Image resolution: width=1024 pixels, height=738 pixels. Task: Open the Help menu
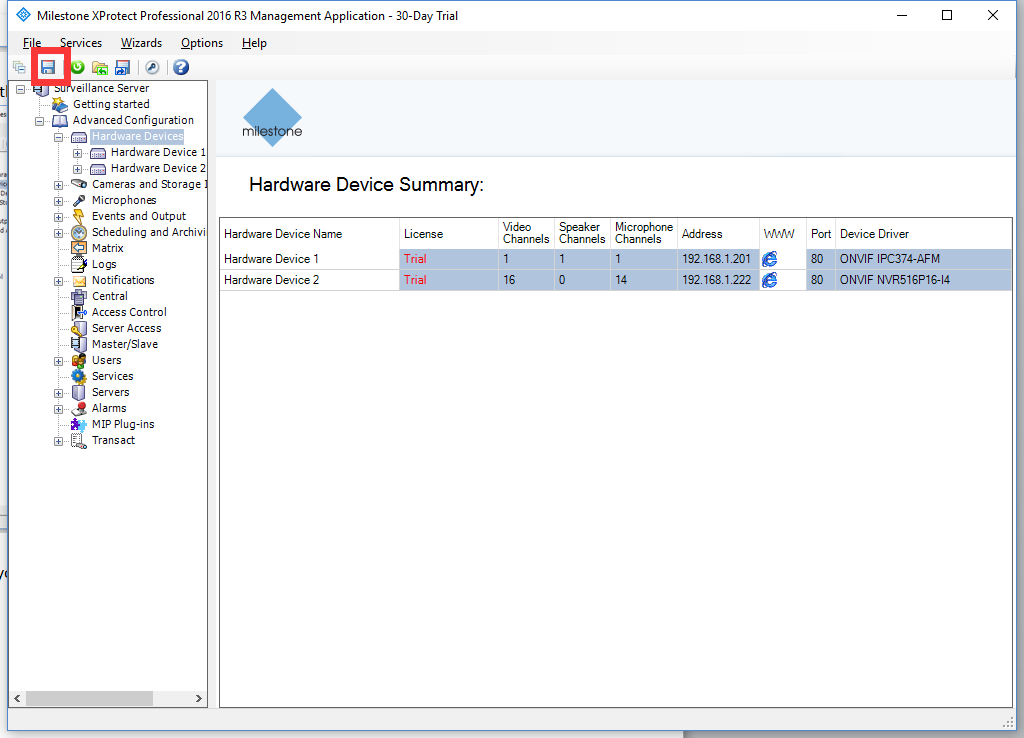[254, 43]
